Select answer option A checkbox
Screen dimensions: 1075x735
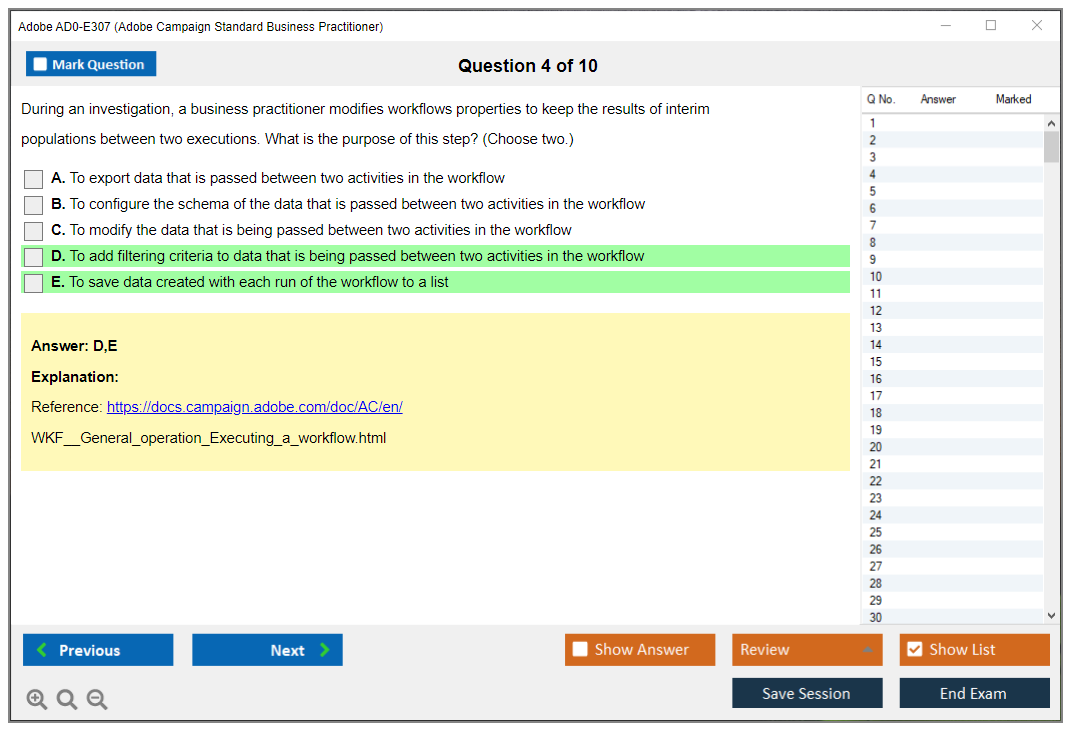point(34,179)
